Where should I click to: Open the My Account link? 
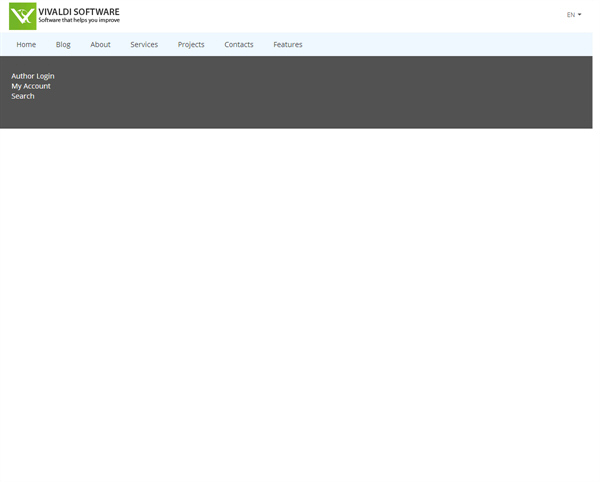coord(31,86)
